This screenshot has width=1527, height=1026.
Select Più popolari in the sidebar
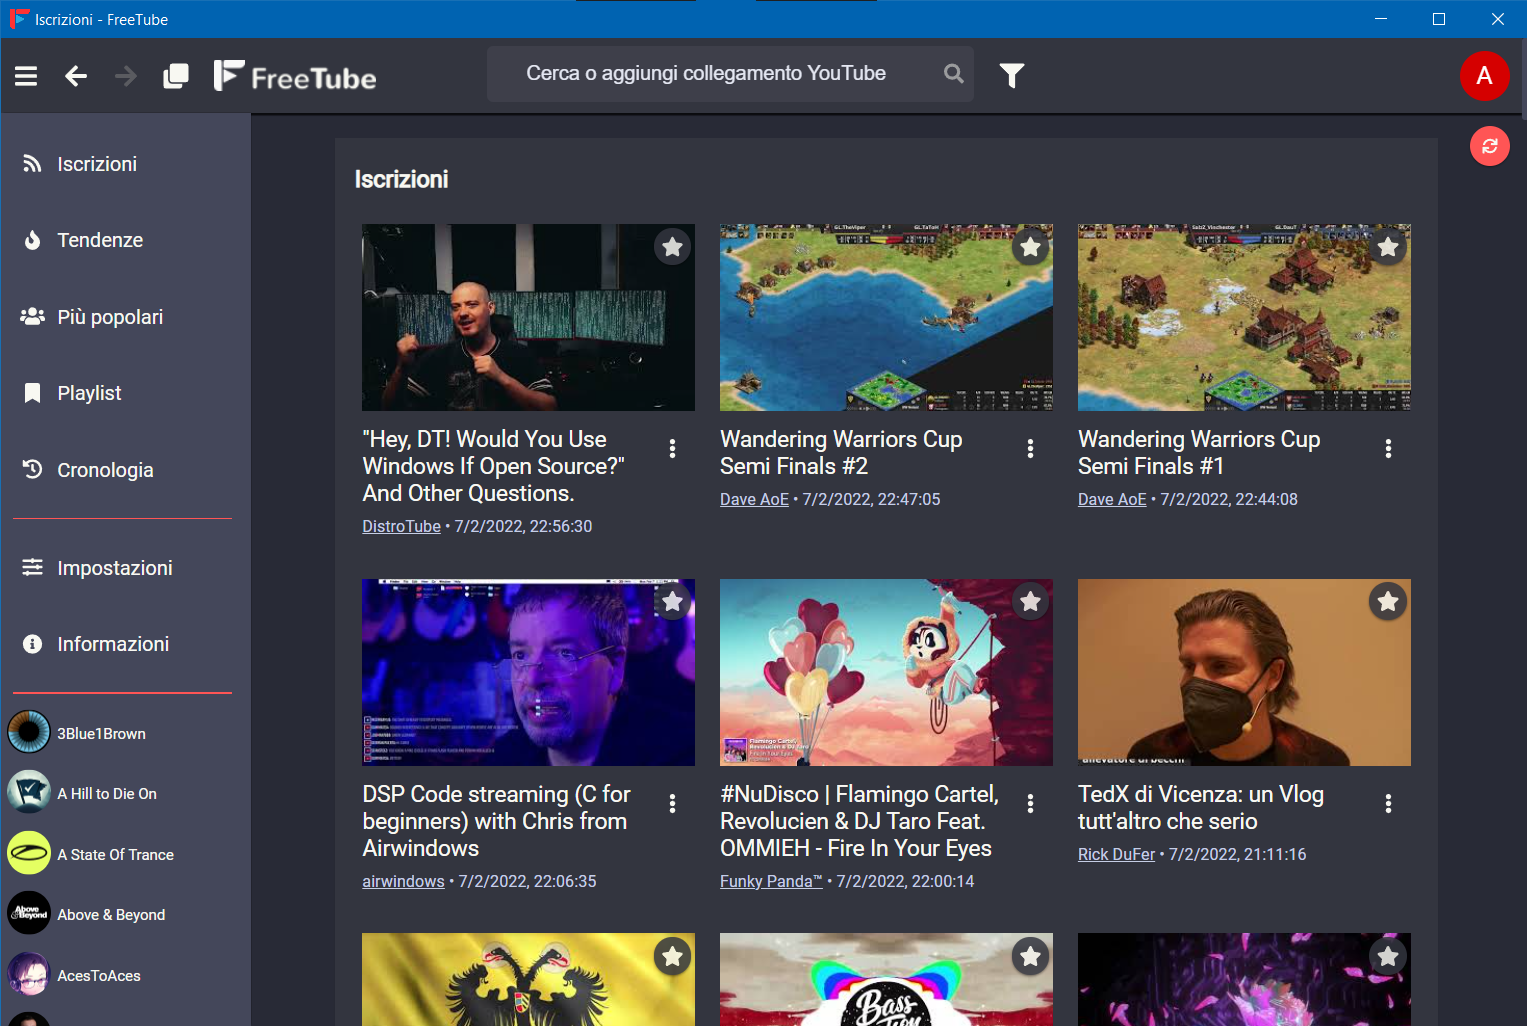point(110,316)
